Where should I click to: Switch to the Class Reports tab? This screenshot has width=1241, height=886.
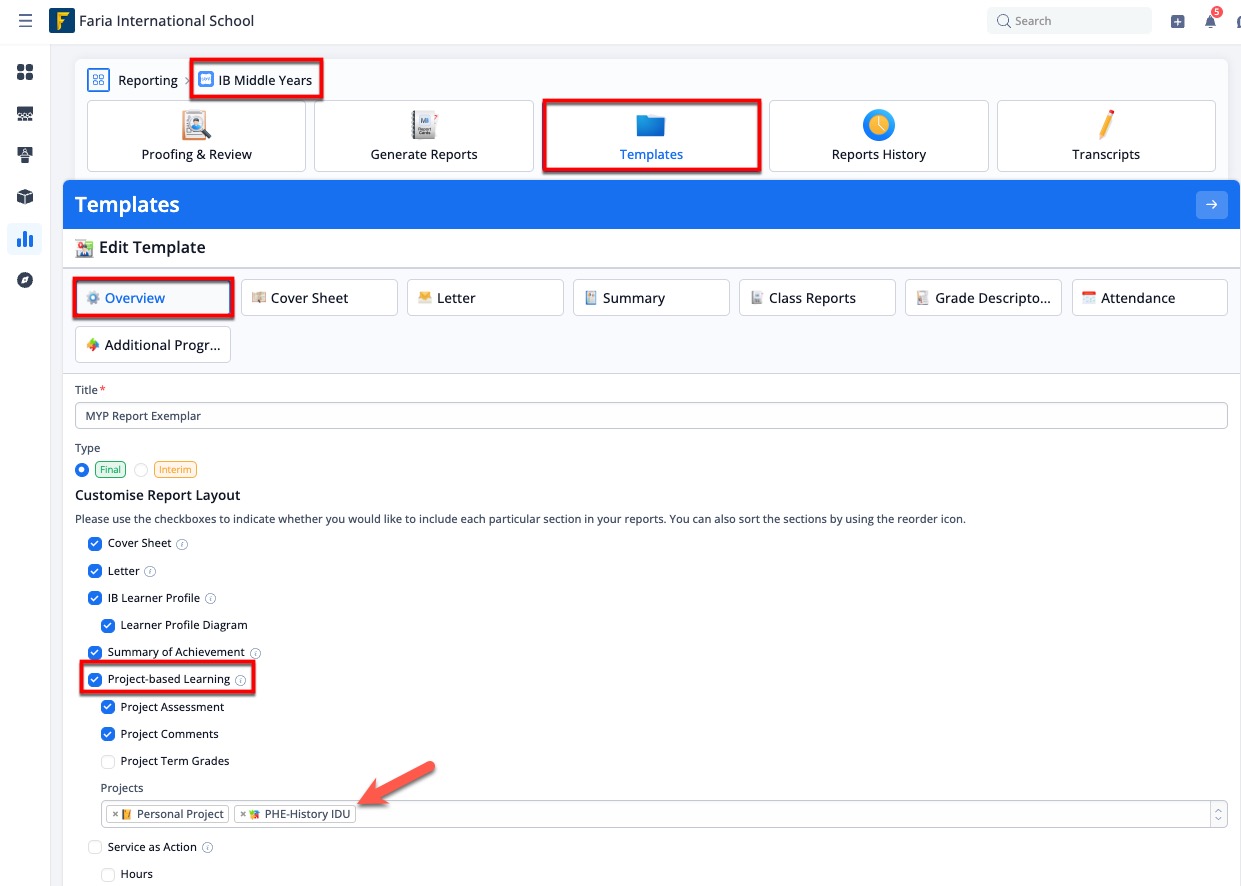pyautogui.click(x=816, y=298)
